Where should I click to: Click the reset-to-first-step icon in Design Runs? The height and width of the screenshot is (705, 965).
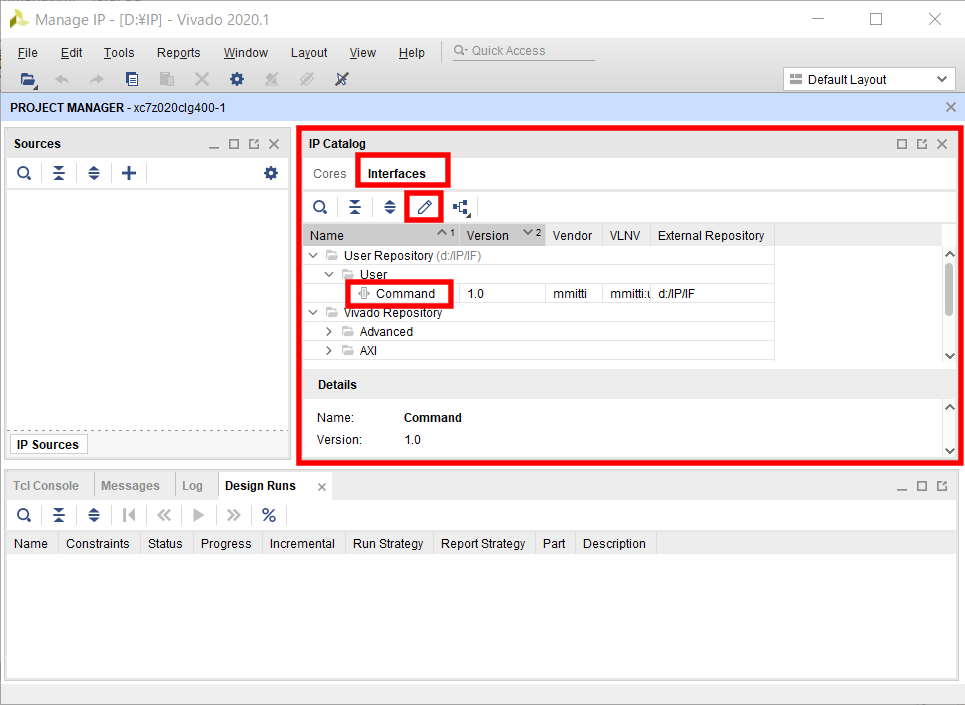tap(129, 516)
